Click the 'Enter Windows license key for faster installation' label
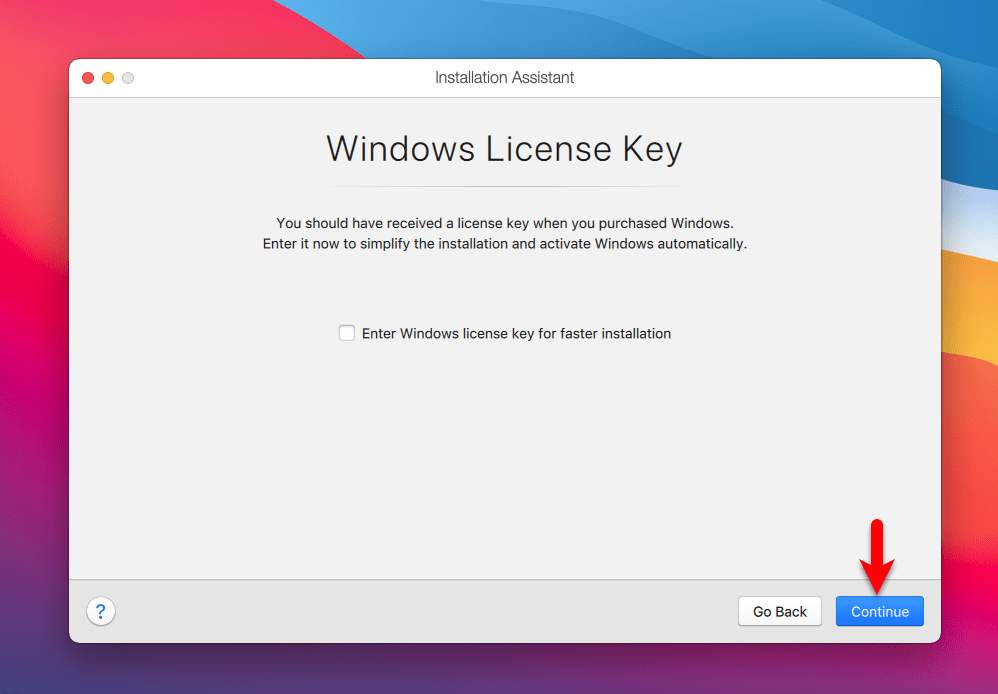Viewport: 998px width, 694px height. (x=516, y=334)
